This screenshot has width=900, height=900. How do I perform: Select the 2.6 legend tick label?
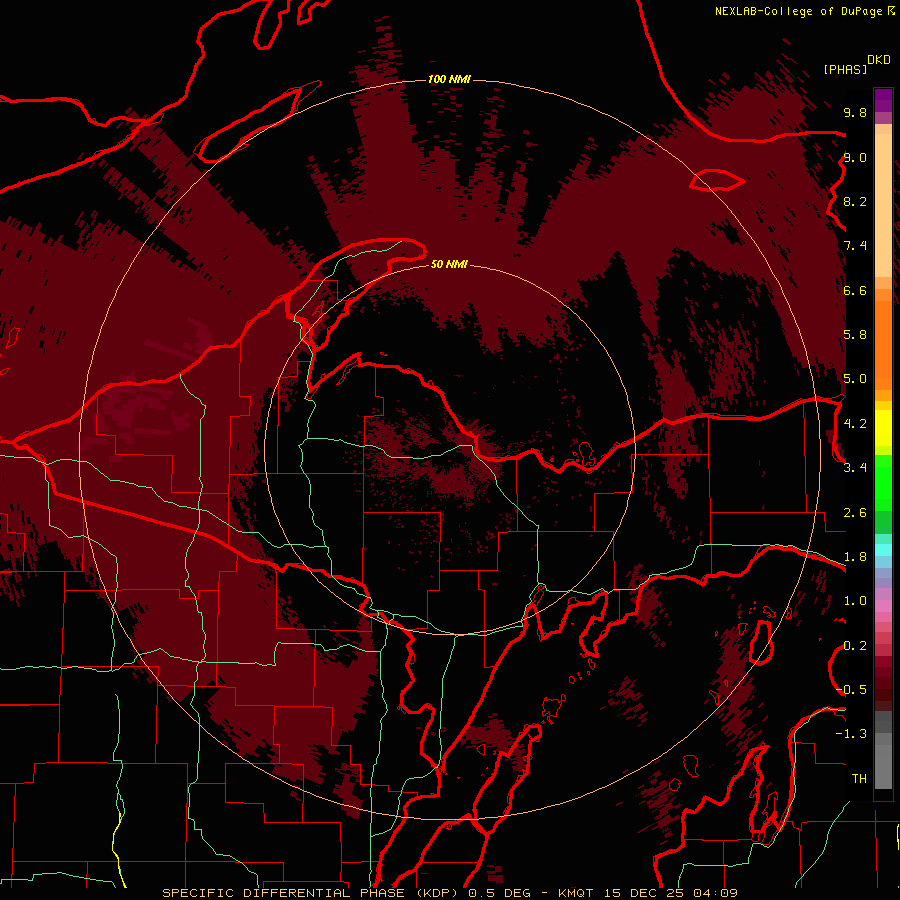[x=855, y=513]
